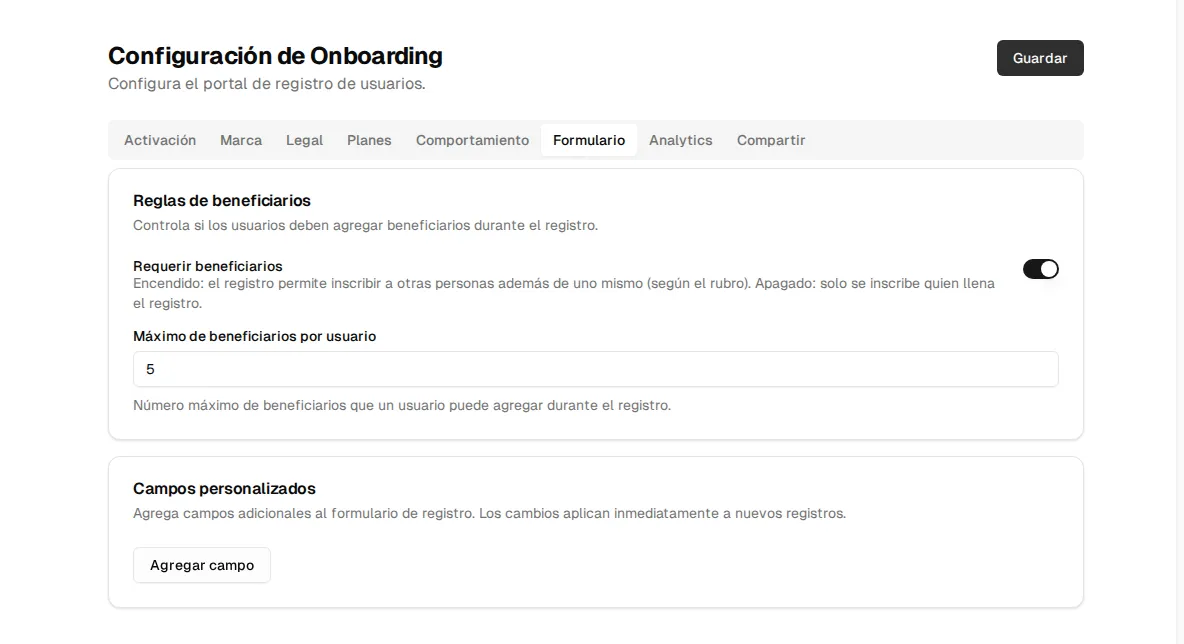Select the Planes tab
This screenshot has height=644, width=1184.
click(x=369, y=140)
